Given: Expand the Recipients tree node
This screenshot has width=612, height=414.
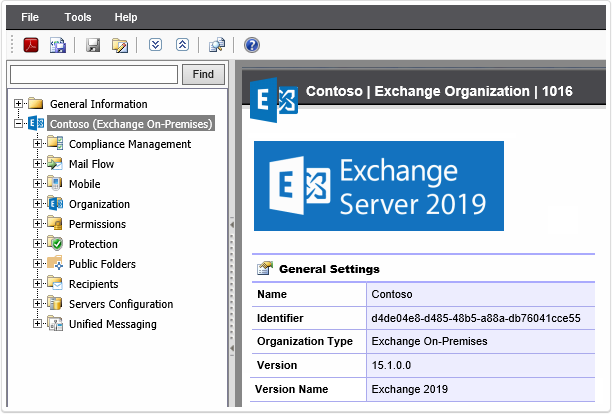Looking at the screenshot, I should point(38,284).
